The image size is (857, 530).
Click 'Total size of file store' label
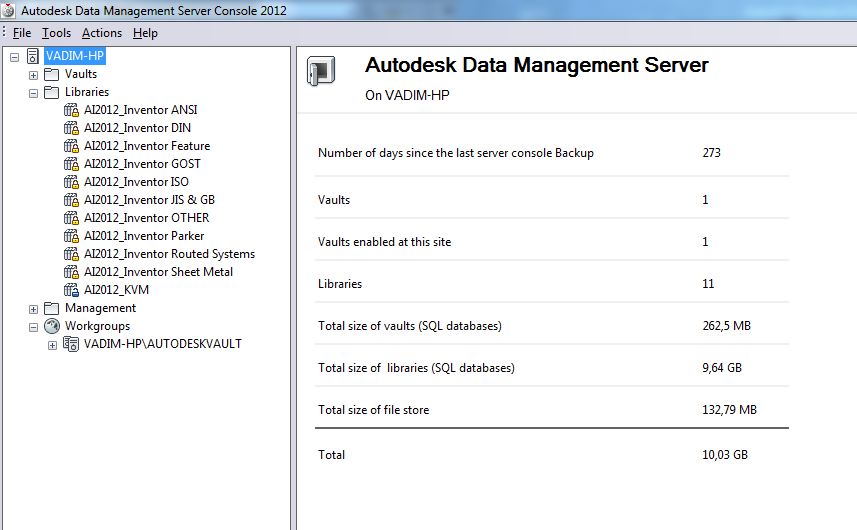point(374,410)
